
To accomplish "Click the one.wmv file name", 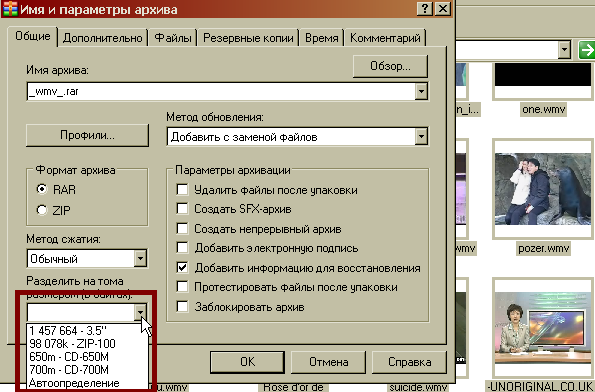I will [543, 109].
